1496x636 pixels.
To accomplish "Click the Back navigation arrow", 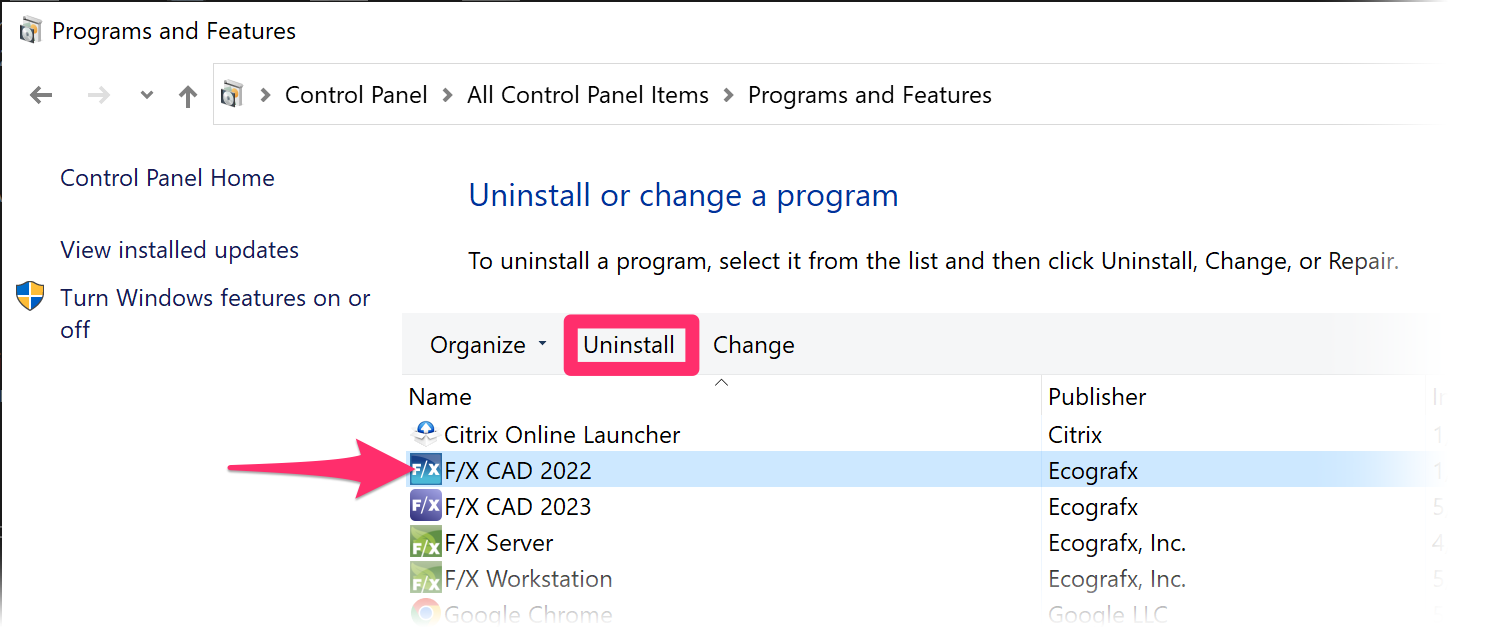I will tap(41, 96).
